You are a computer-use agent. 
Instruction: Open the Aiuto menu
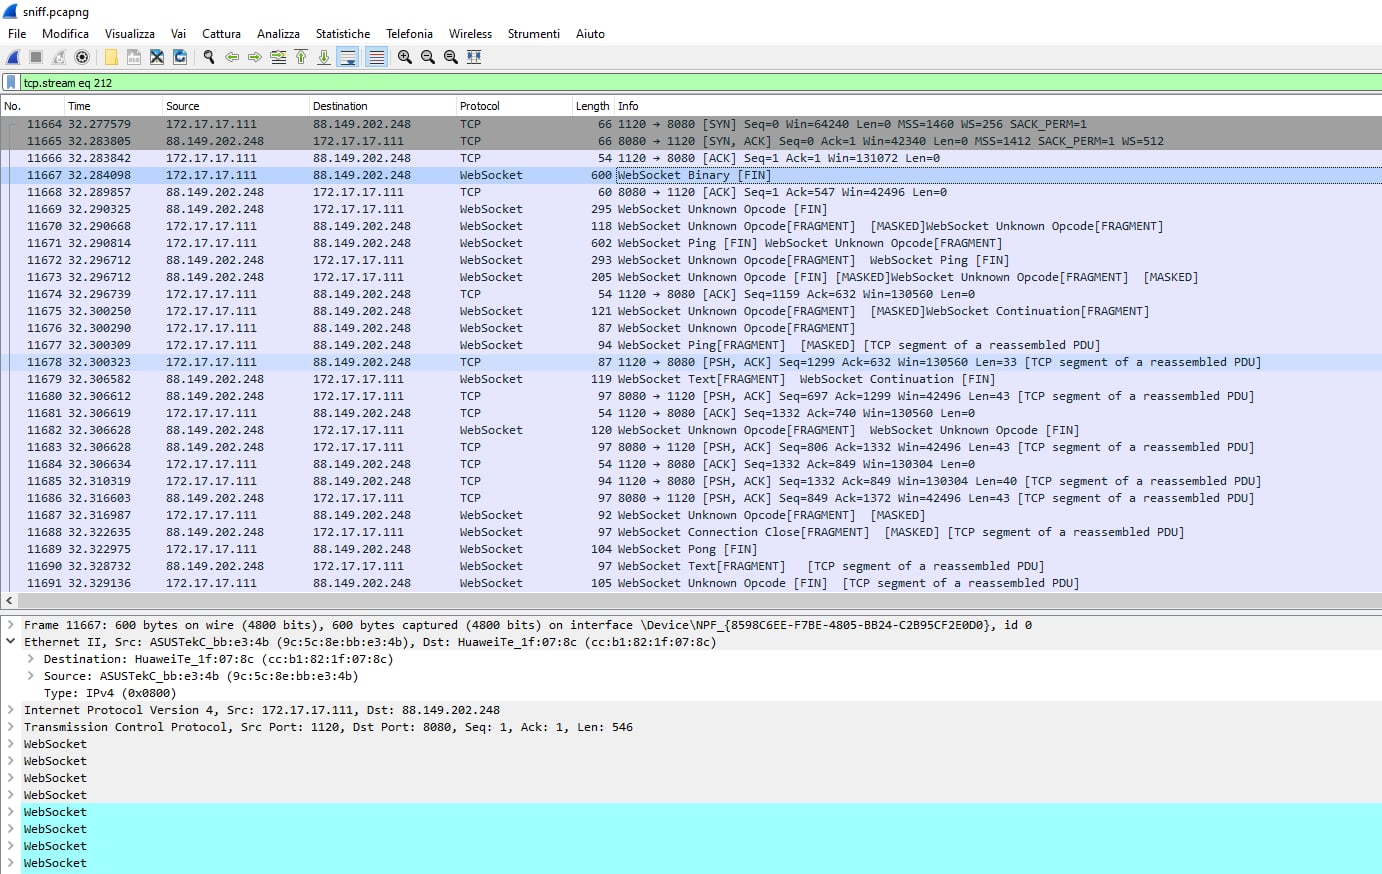tap(590, 34)
